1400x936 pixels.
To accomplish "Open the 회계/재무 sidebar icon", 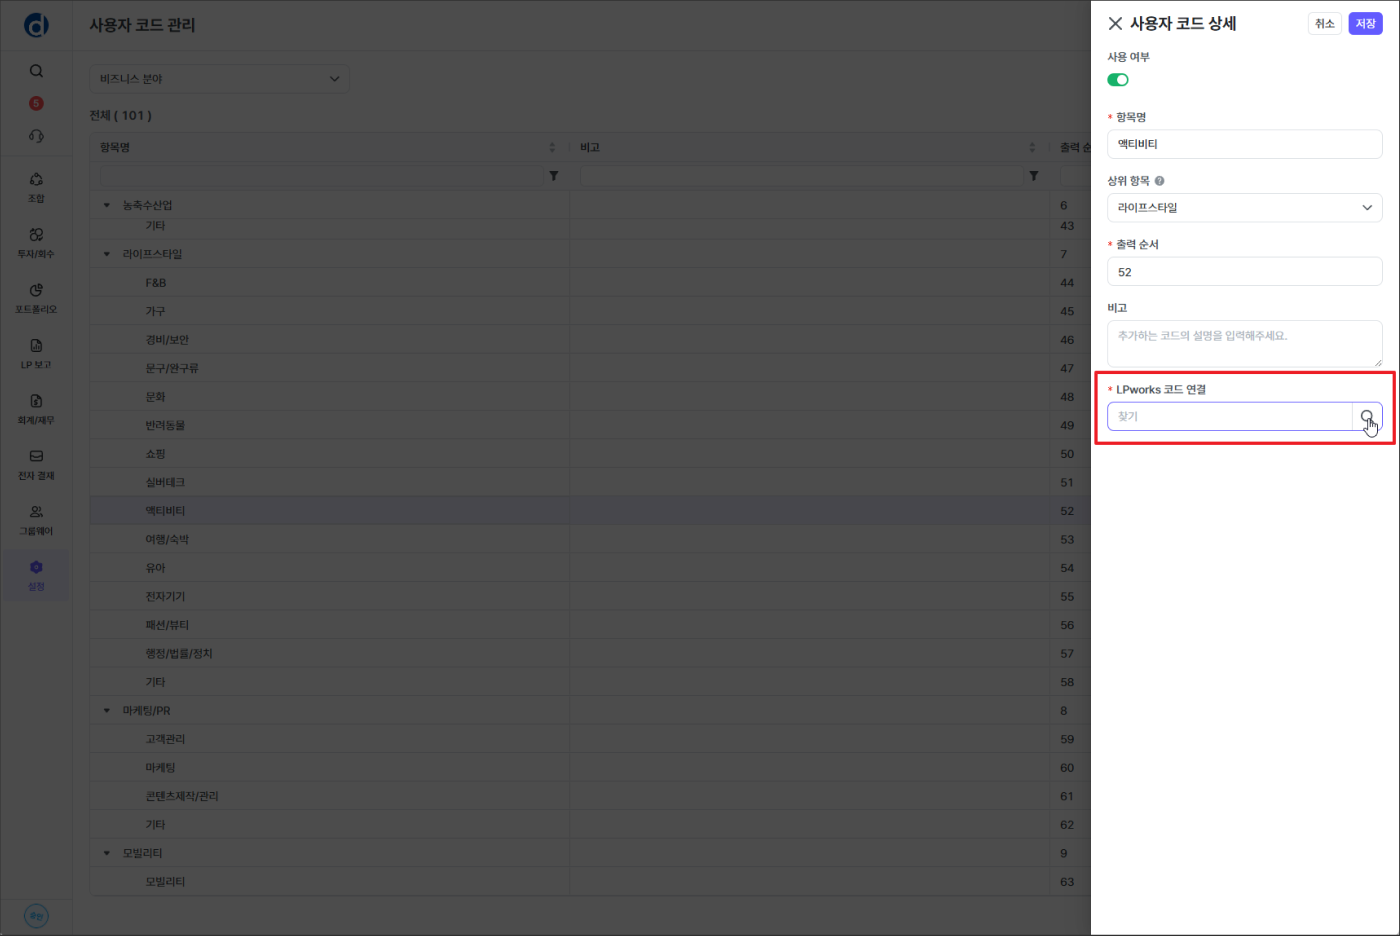I will [x=36, y=408].
